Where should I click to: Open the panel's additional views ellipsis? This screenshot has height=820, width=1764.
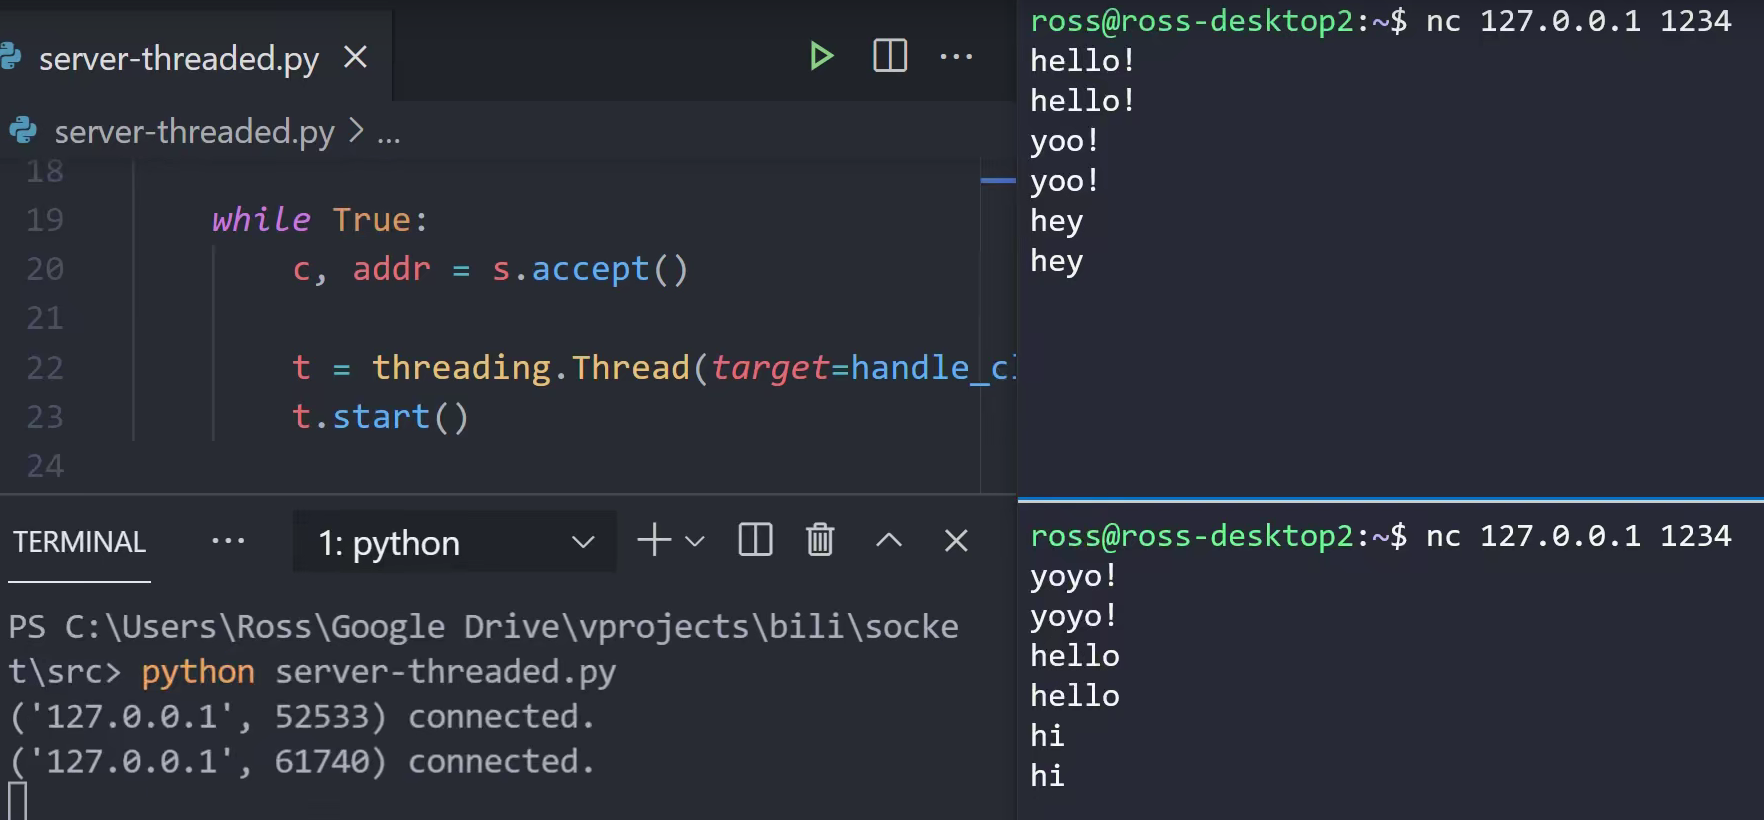tap(228, 541)
